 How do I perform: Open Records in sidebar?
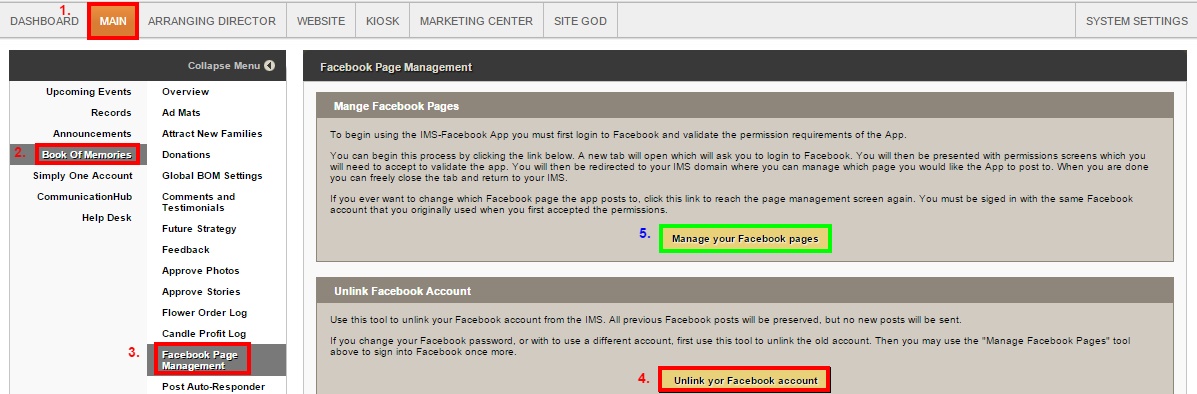pos(111,113)
